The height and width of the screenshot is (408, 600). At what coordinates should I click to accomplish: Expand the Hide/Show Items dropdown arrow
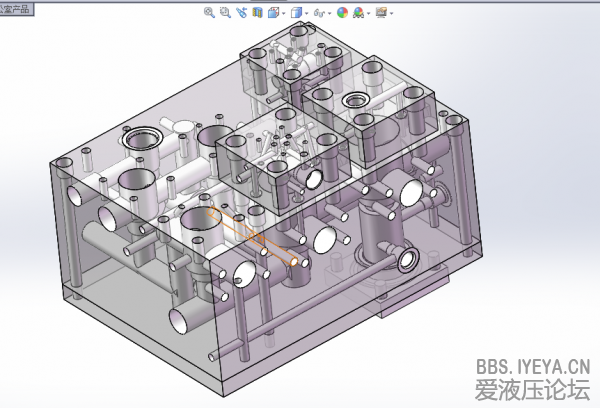click(330, 14)
